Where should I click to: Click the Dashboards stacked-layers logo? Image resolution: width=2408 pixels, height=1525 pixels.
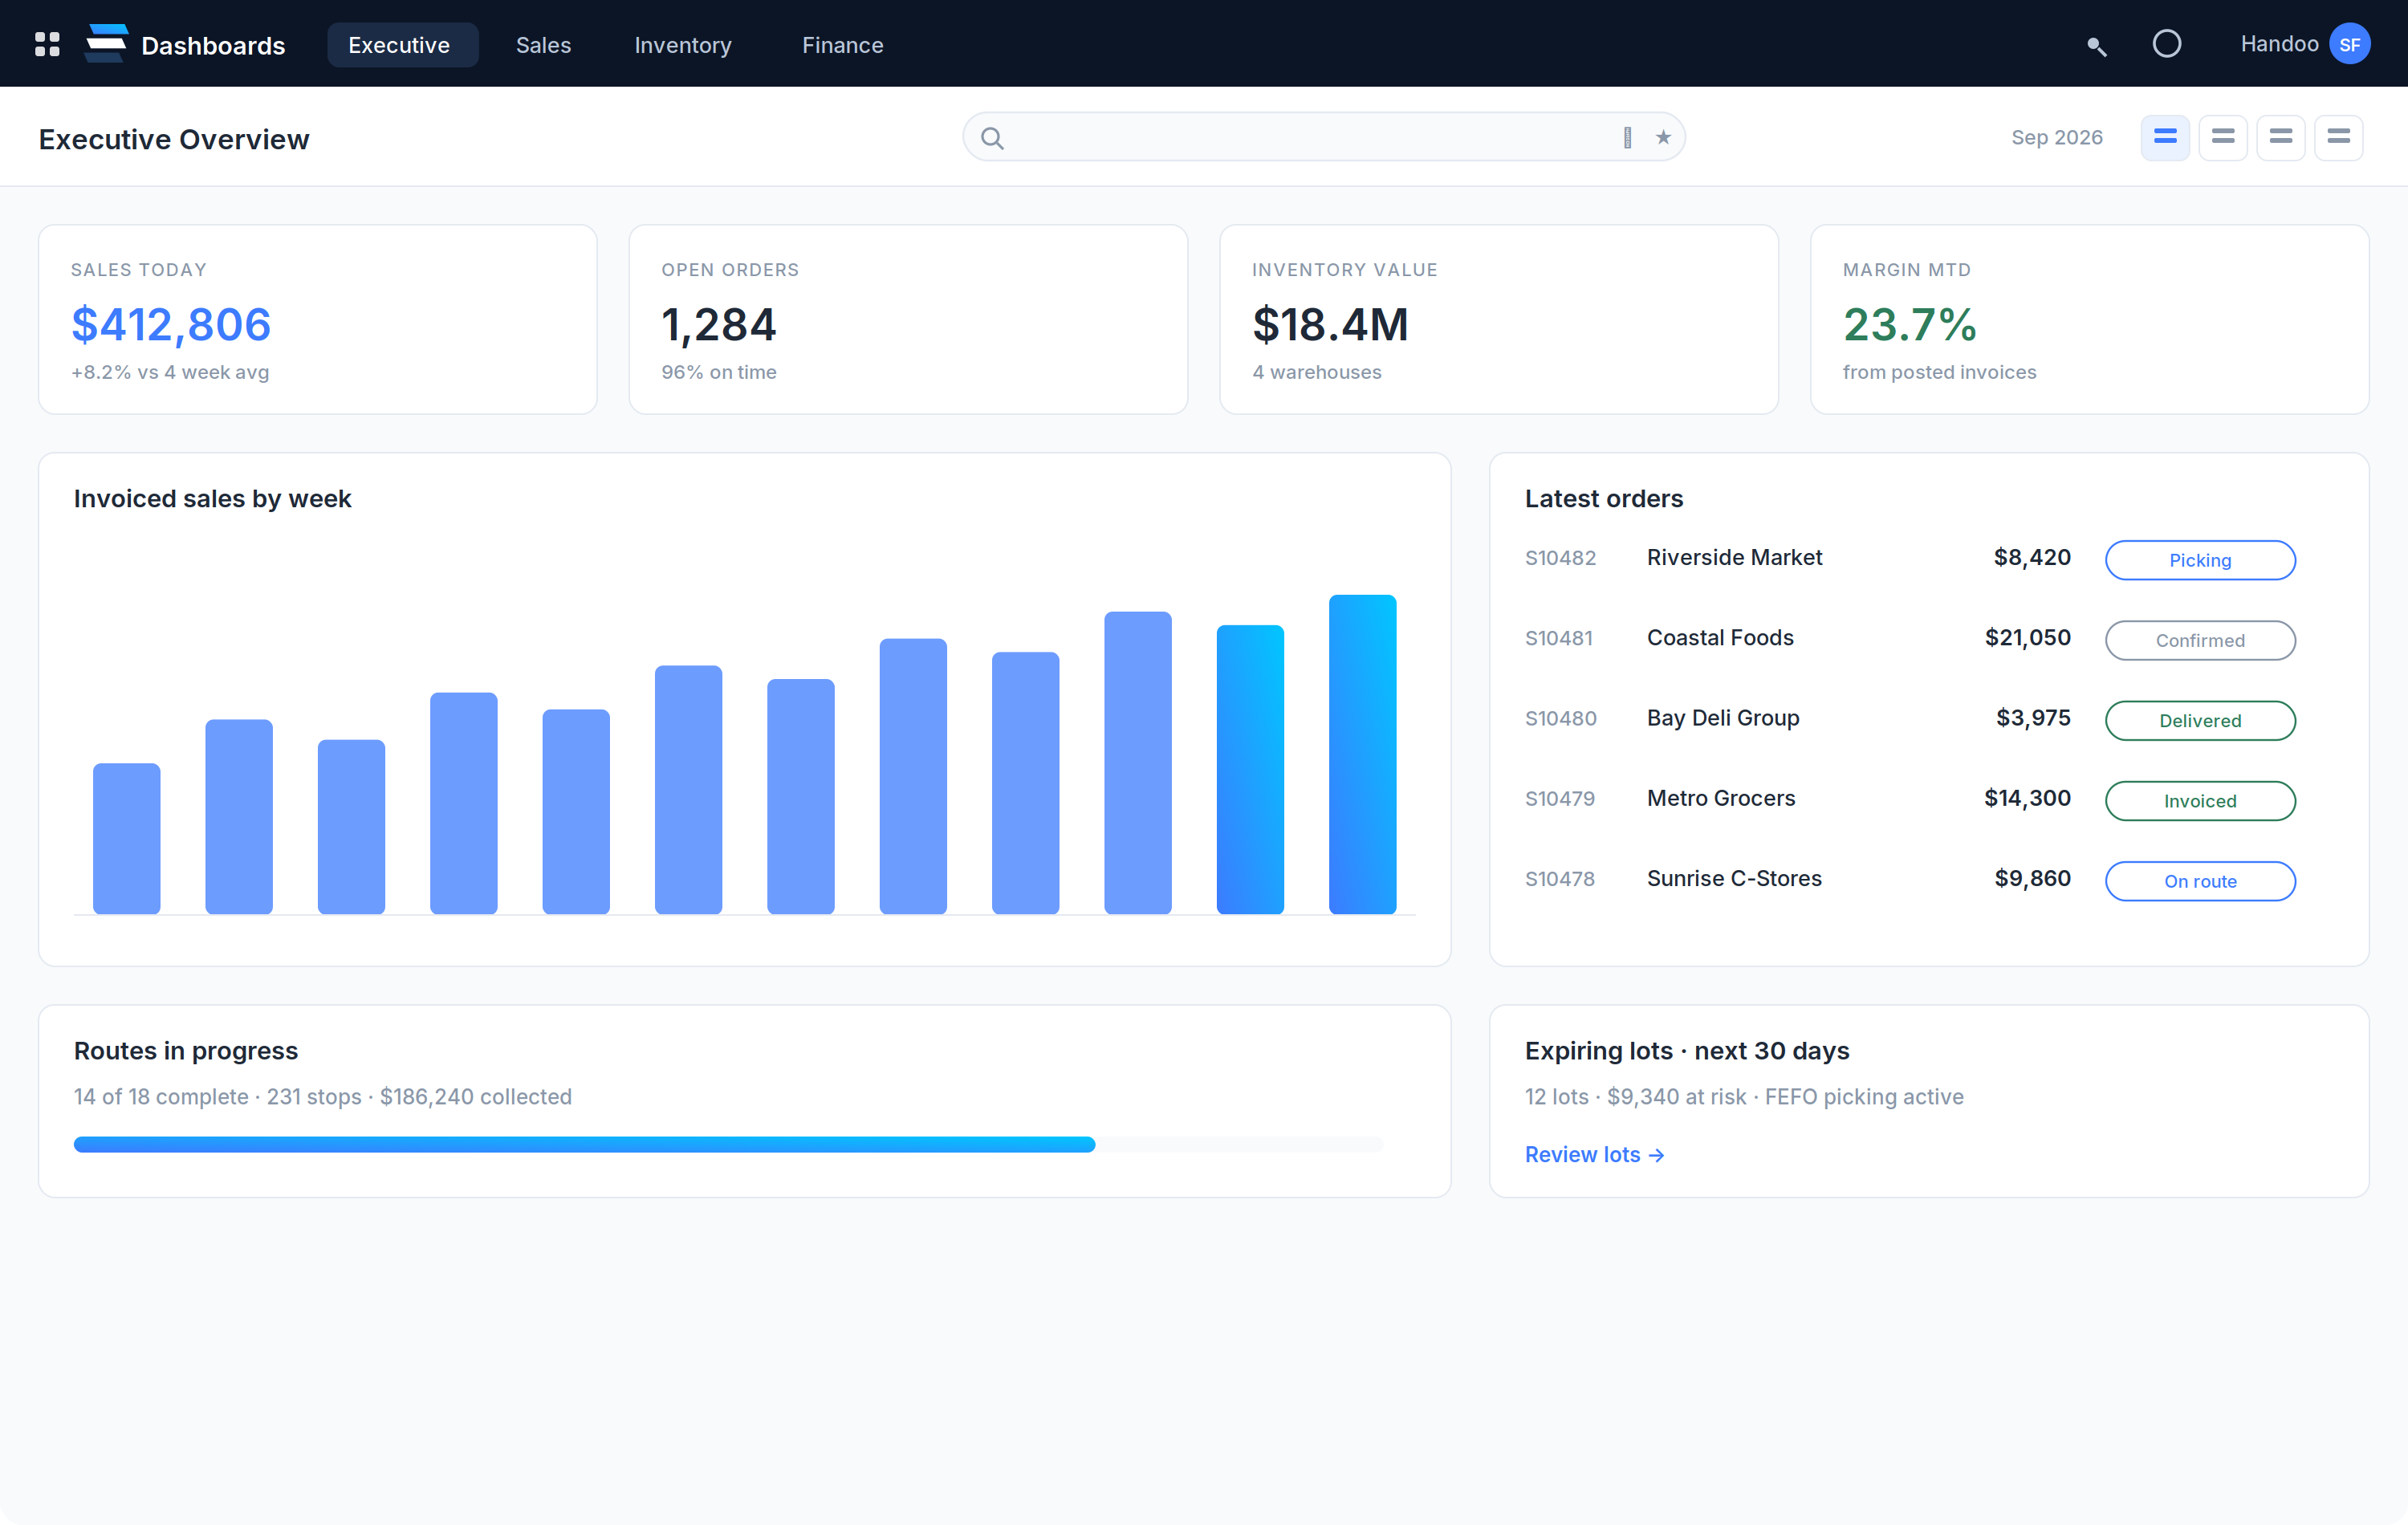[106, 44]
